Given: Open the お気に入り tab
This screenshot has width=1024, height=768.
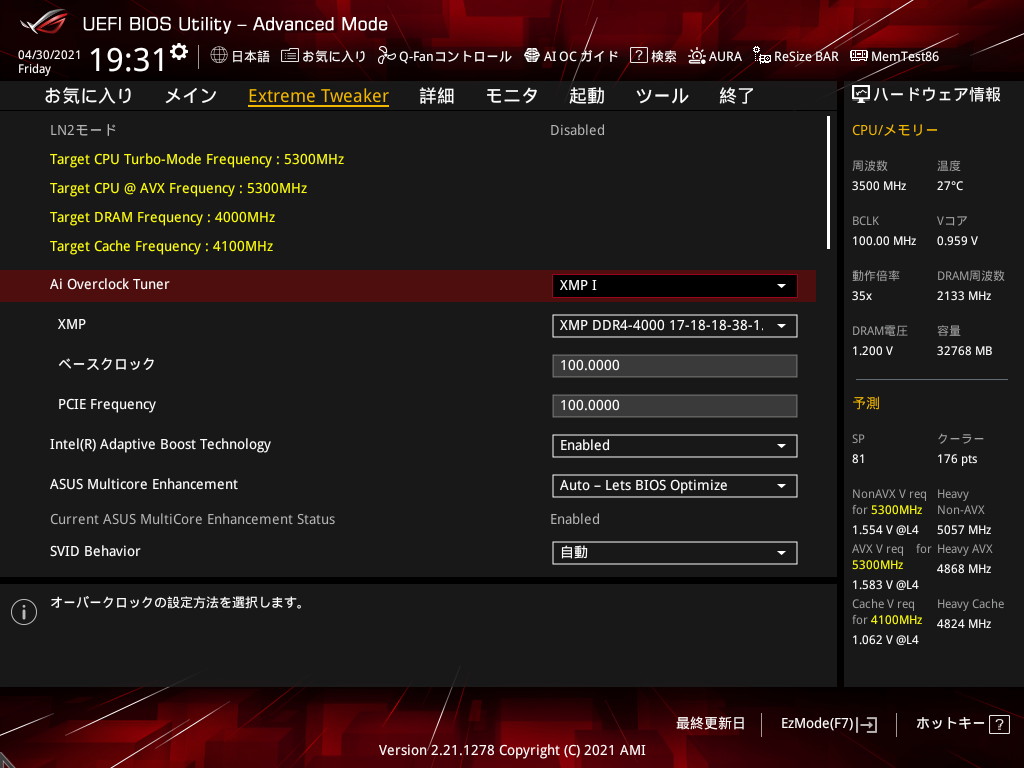Looking at the screenshot, I should click(89, 96).
